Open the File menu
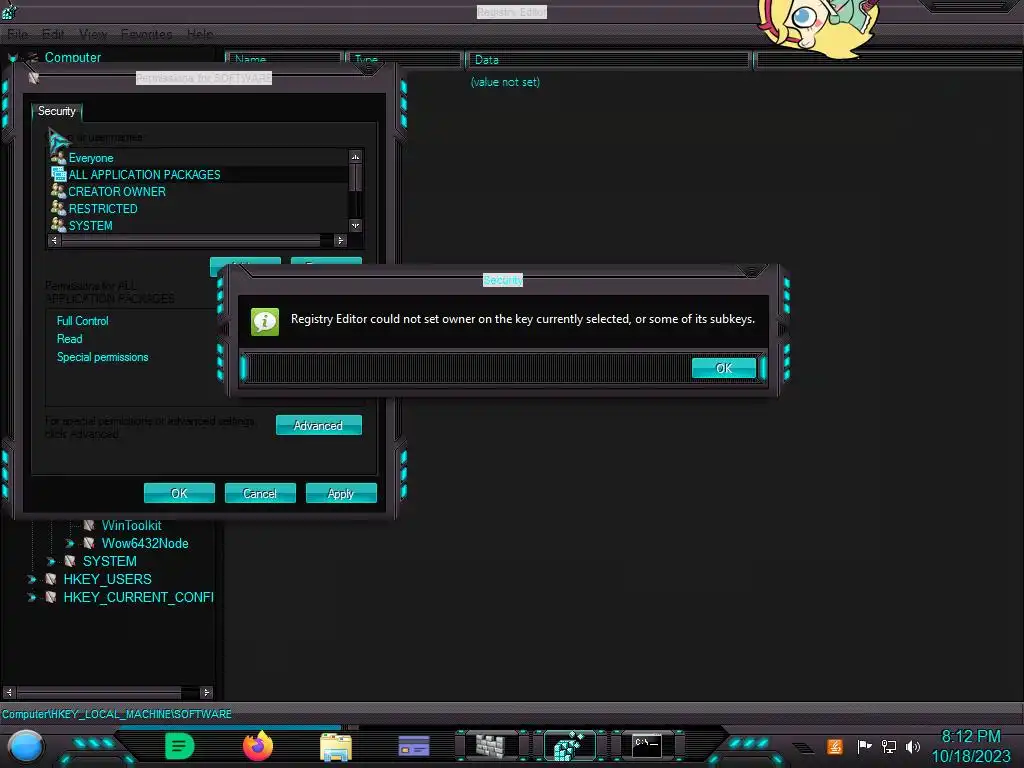Screen dimensions: 1024x768 (x=18, y=34)
